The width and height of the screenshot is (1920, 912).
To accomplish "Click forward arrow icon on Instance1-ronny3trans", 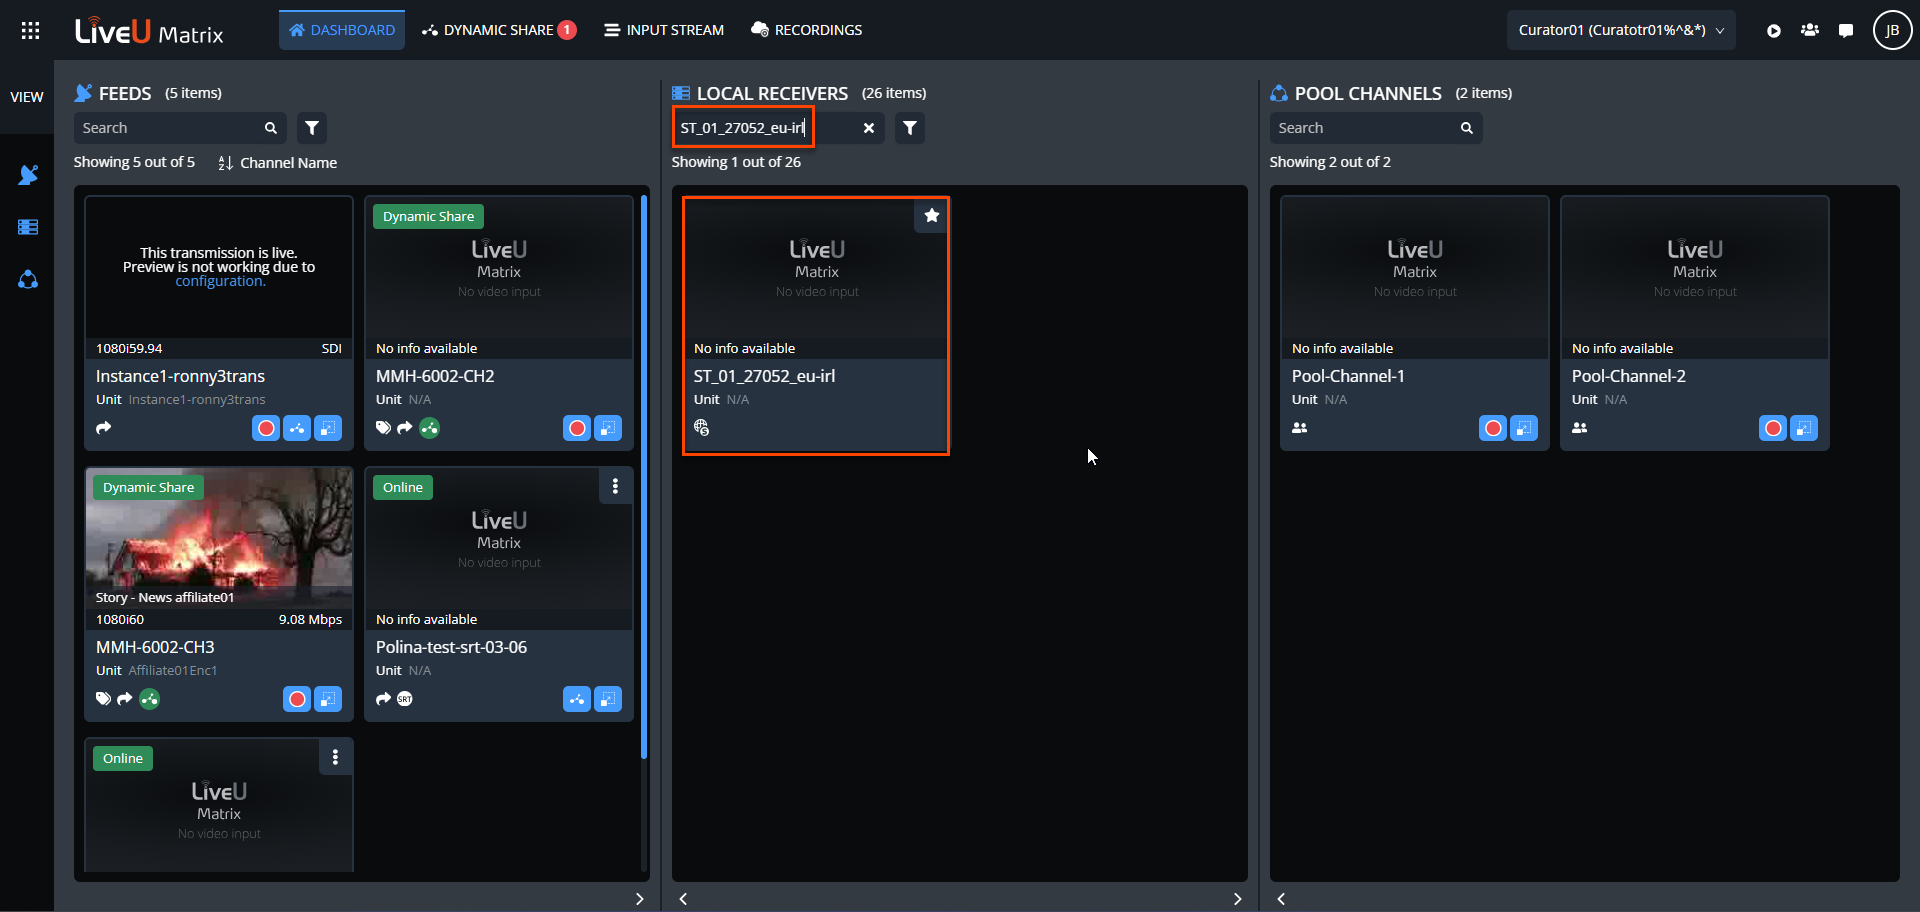I will (x=104, y=428).
